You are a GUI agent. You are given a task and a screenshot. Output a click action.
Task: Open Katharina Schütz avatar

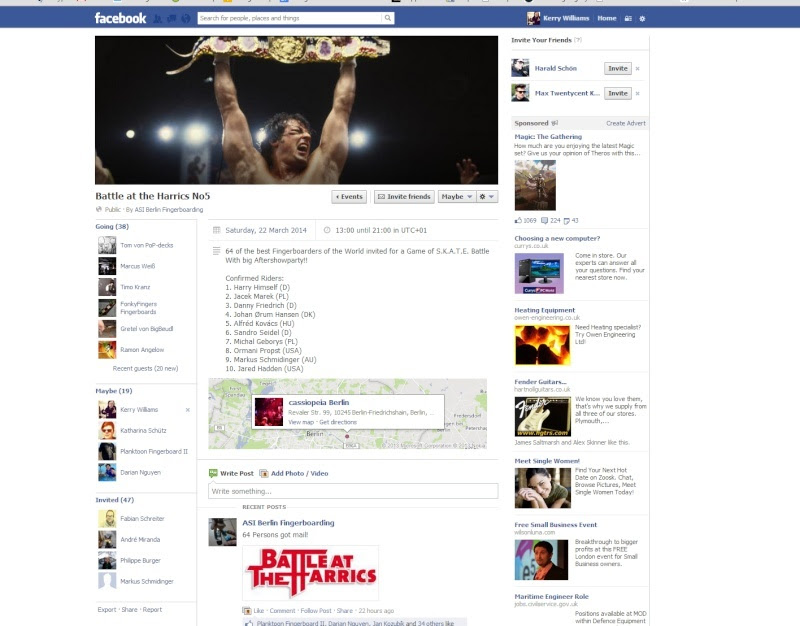tap(107, 431)
